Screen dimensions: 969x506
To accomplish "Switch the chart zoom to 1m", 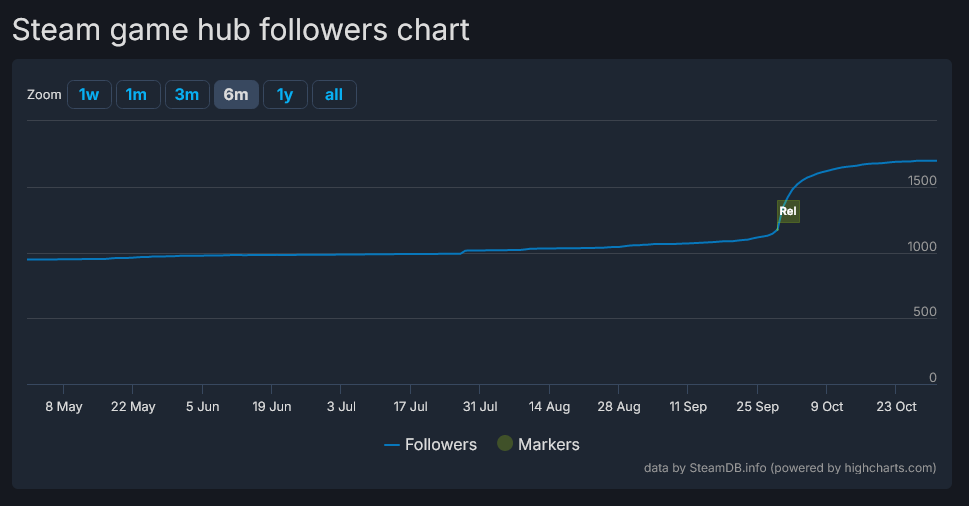I will (x=137, y=95).
